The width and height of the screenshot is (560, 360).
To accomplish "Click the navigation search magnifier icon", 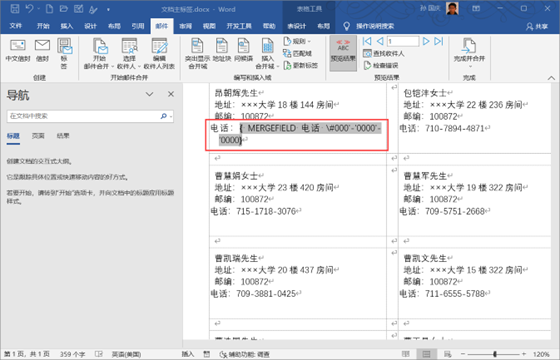I will click(164, 116).
